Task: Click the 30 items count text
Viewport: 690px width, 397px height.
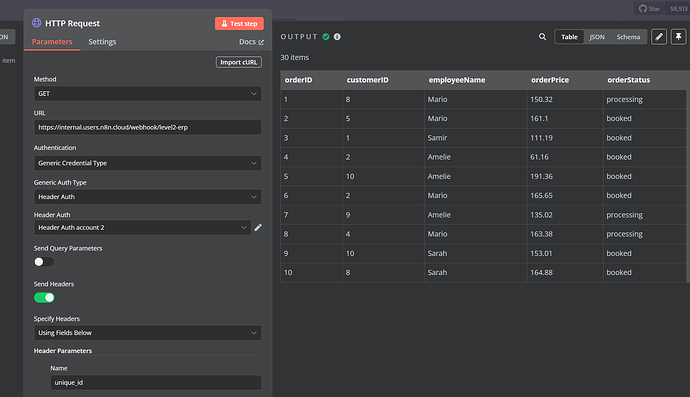Action: click(x=294, y=58)
